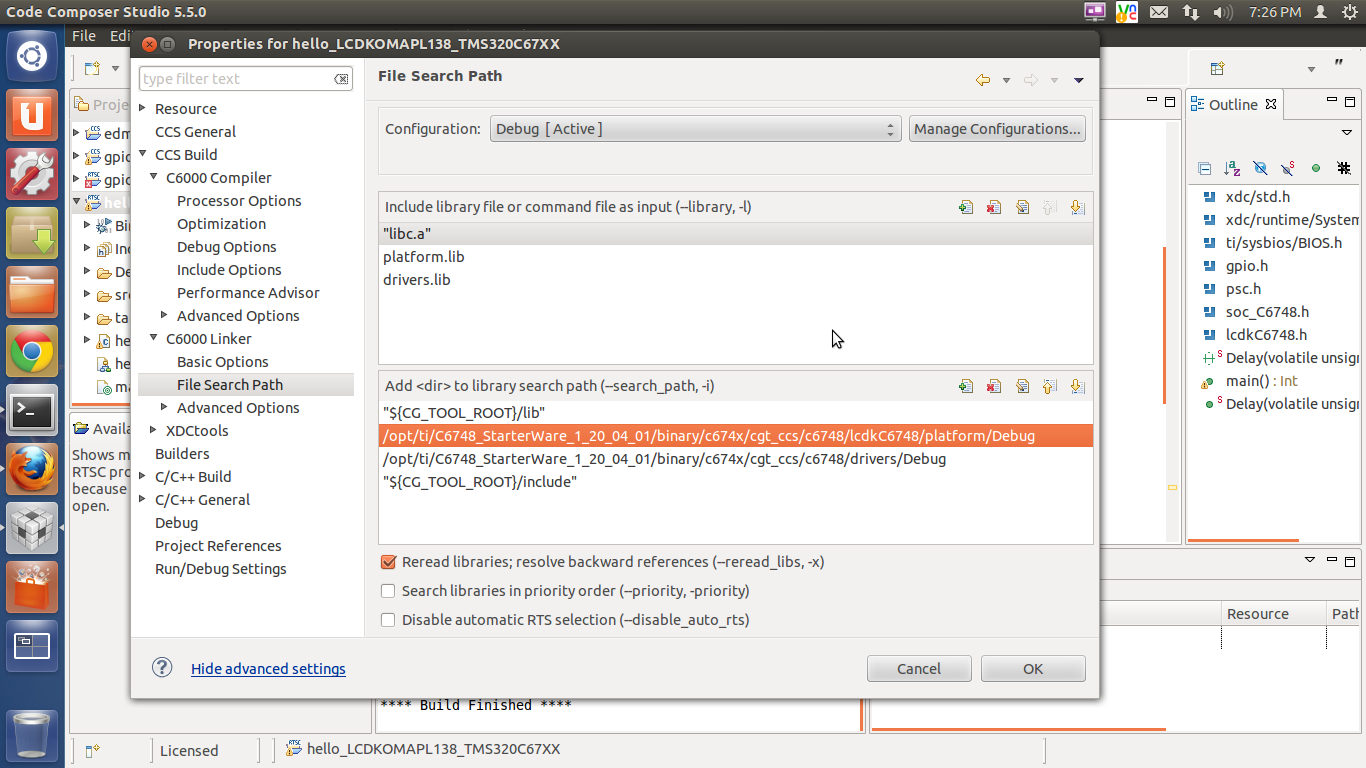Image resolution: width=1366 pixels, height=768 pixels.
Task: Click the type filter text field
Action: point(236,79)
